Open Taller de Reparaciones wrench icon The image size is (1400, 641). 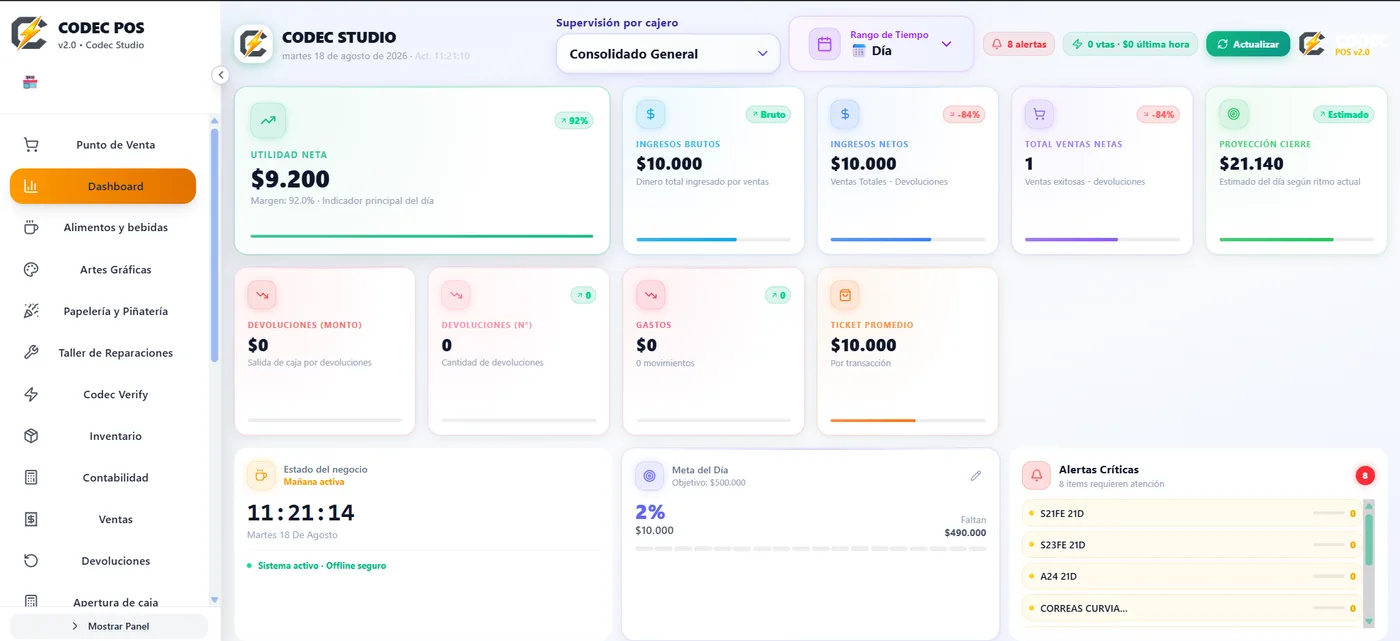tap(31, 353)
